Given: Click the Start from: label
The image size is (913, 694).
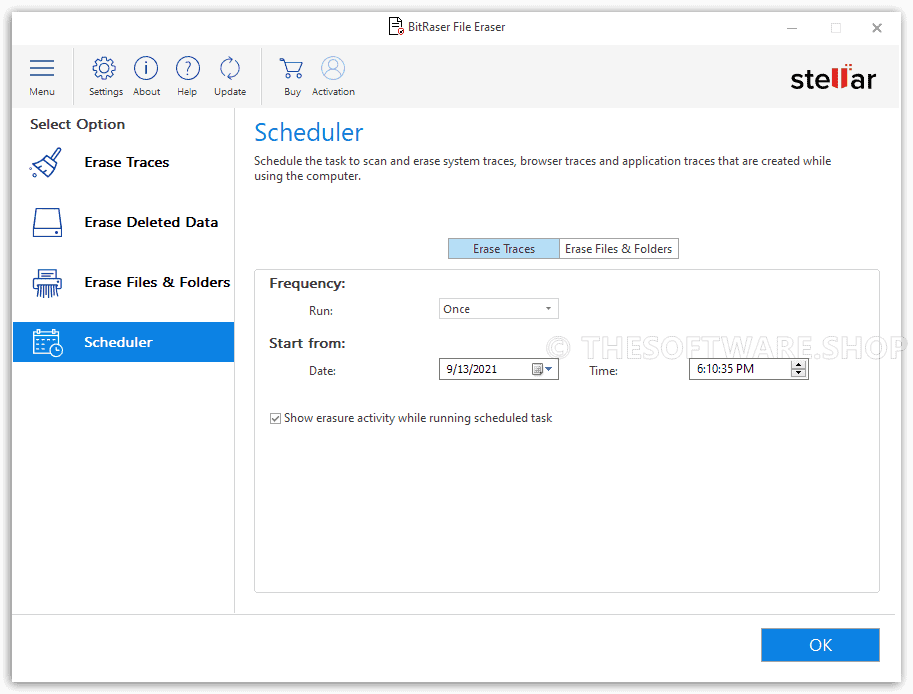Looking at the screenshot, I should (x=307, y=344).
